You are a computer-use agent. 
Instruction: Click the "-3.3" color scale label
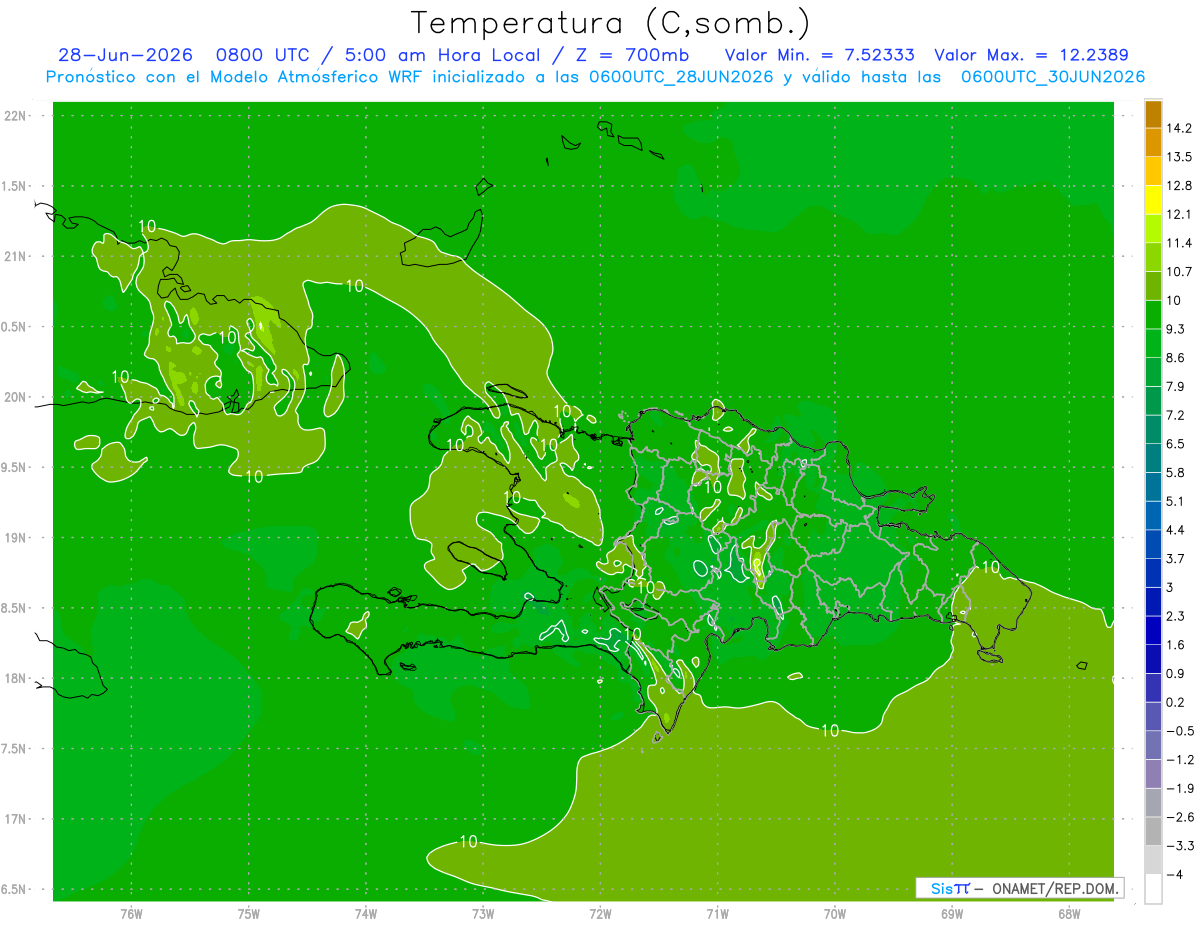pyautogui.click(x=1179, y=846)
